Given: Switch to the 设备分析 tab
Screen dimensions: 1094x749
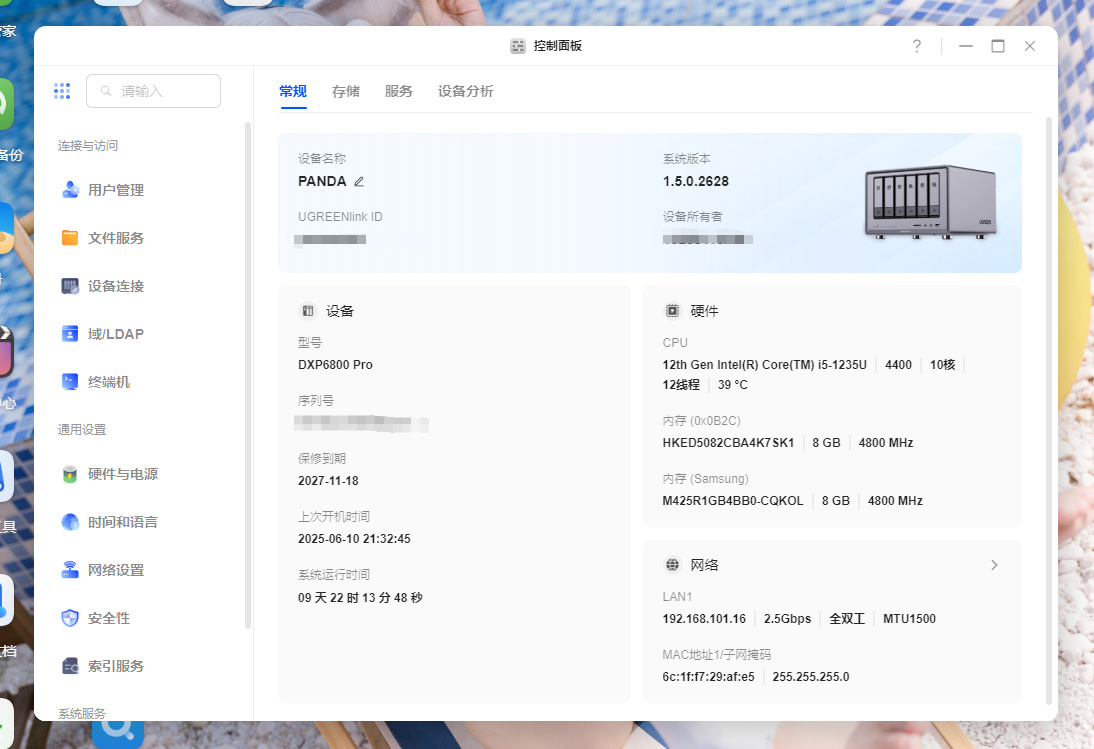Looking at the screenshot, I should (465, 91).
